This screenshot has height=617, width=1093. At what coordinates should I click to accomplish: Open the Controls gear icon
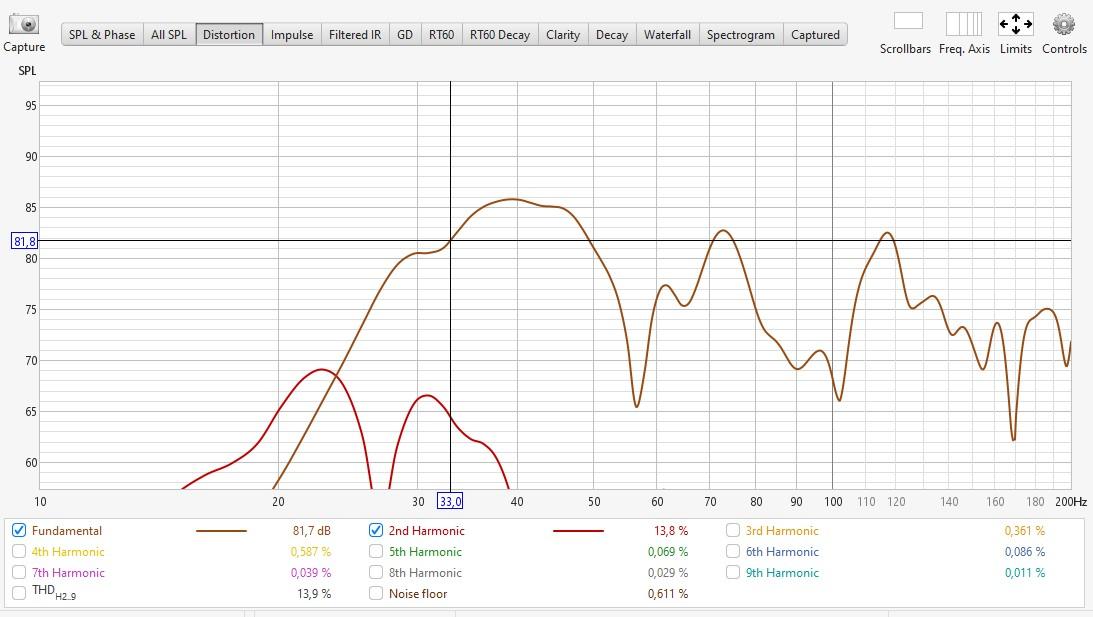[1064, 23]
